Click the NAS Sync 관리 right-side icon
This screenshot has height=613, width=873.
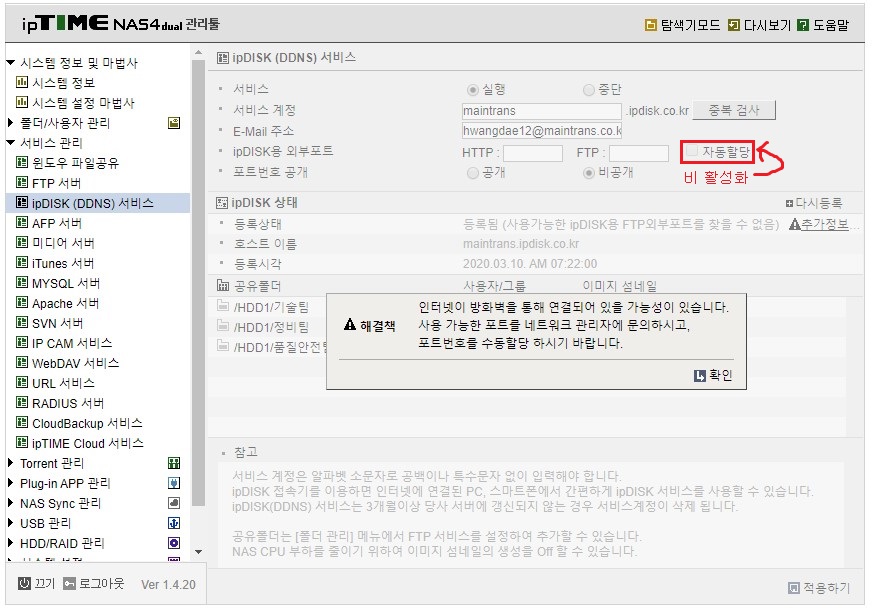tap(174, 503)
